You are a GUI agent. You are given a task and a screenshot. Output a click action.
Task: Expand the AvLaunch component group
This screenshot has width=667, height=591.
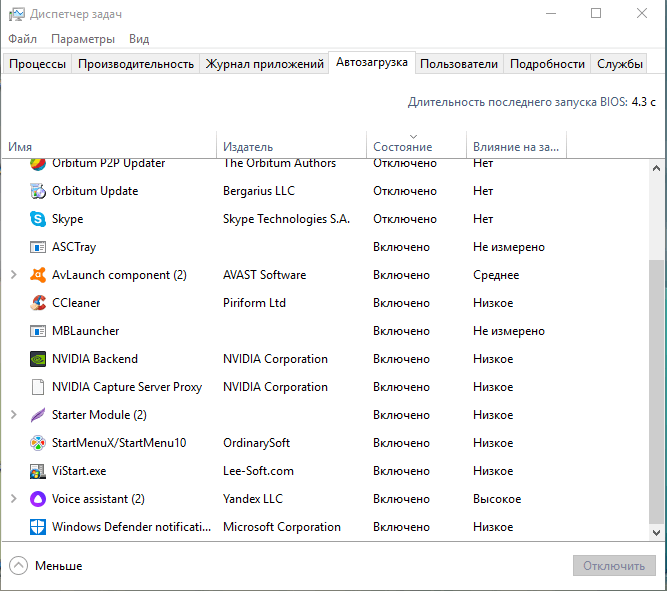click(x=14, y=275)
